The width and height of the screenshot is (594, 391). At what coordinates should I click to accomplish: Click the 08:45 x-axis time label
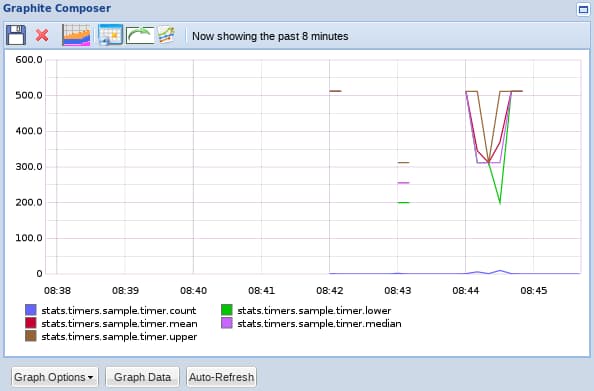pos(534,291)
